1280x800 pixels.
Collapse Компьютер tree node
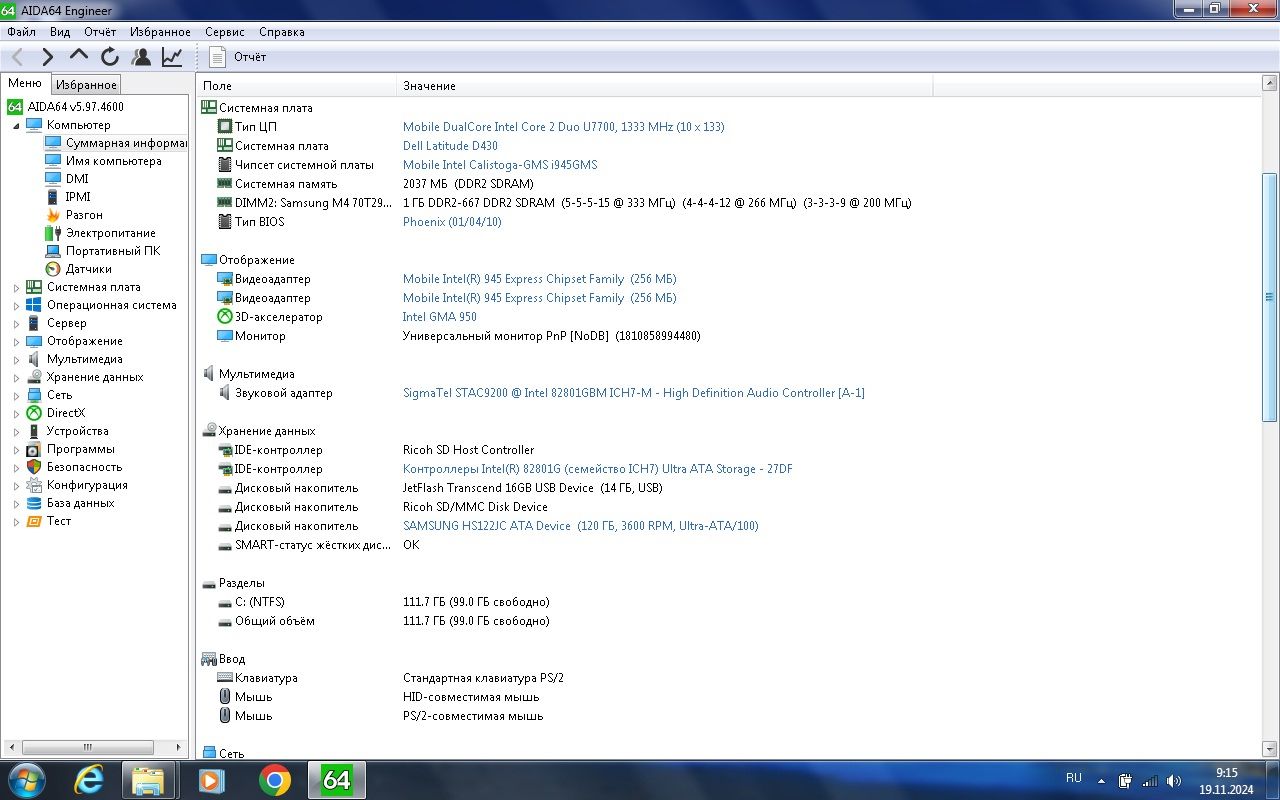click(x=16, y=125)
